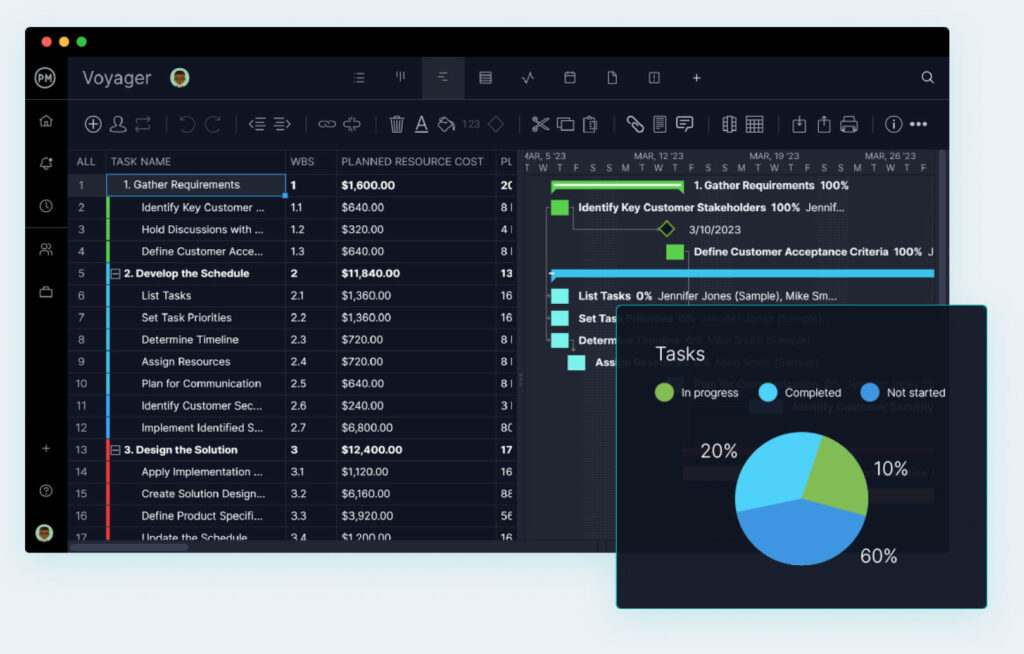1024x654 pixels.
Task: Switch to the Calendar view
Action: coord(570,78)
